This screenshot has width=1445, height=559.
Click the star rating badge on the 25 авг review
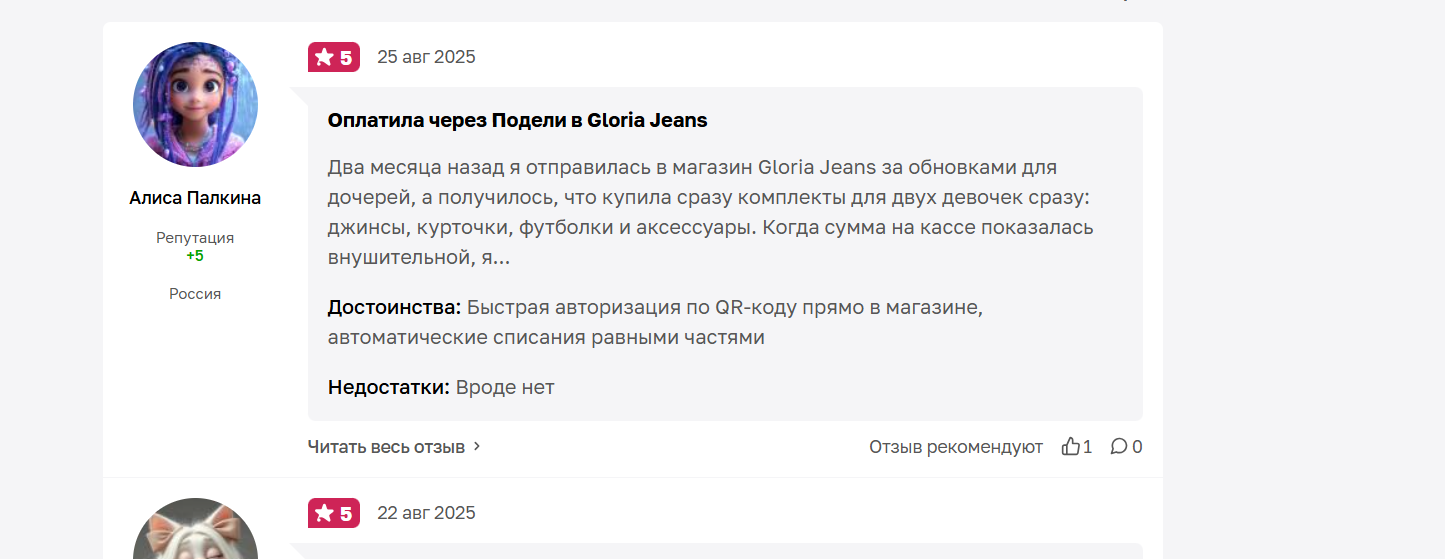(334, 57)
